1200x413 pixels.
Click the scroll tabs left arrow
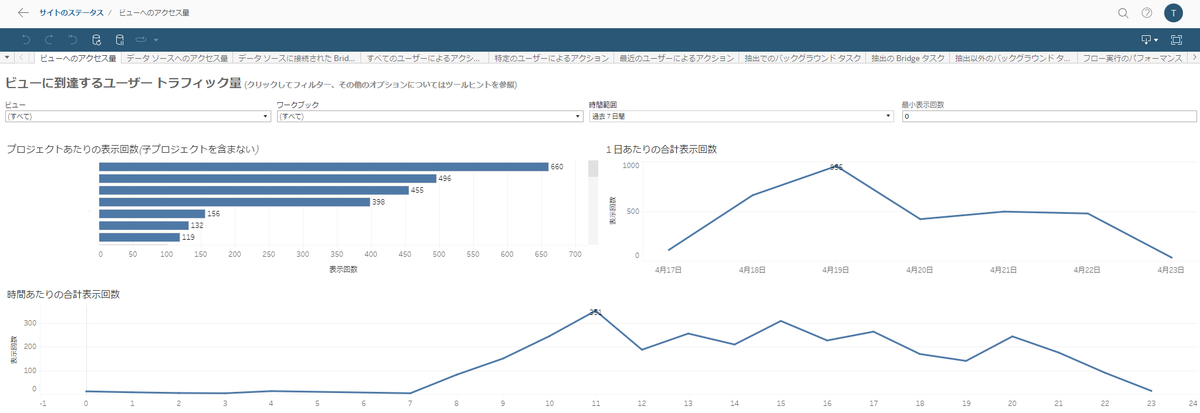coord(22,59)
